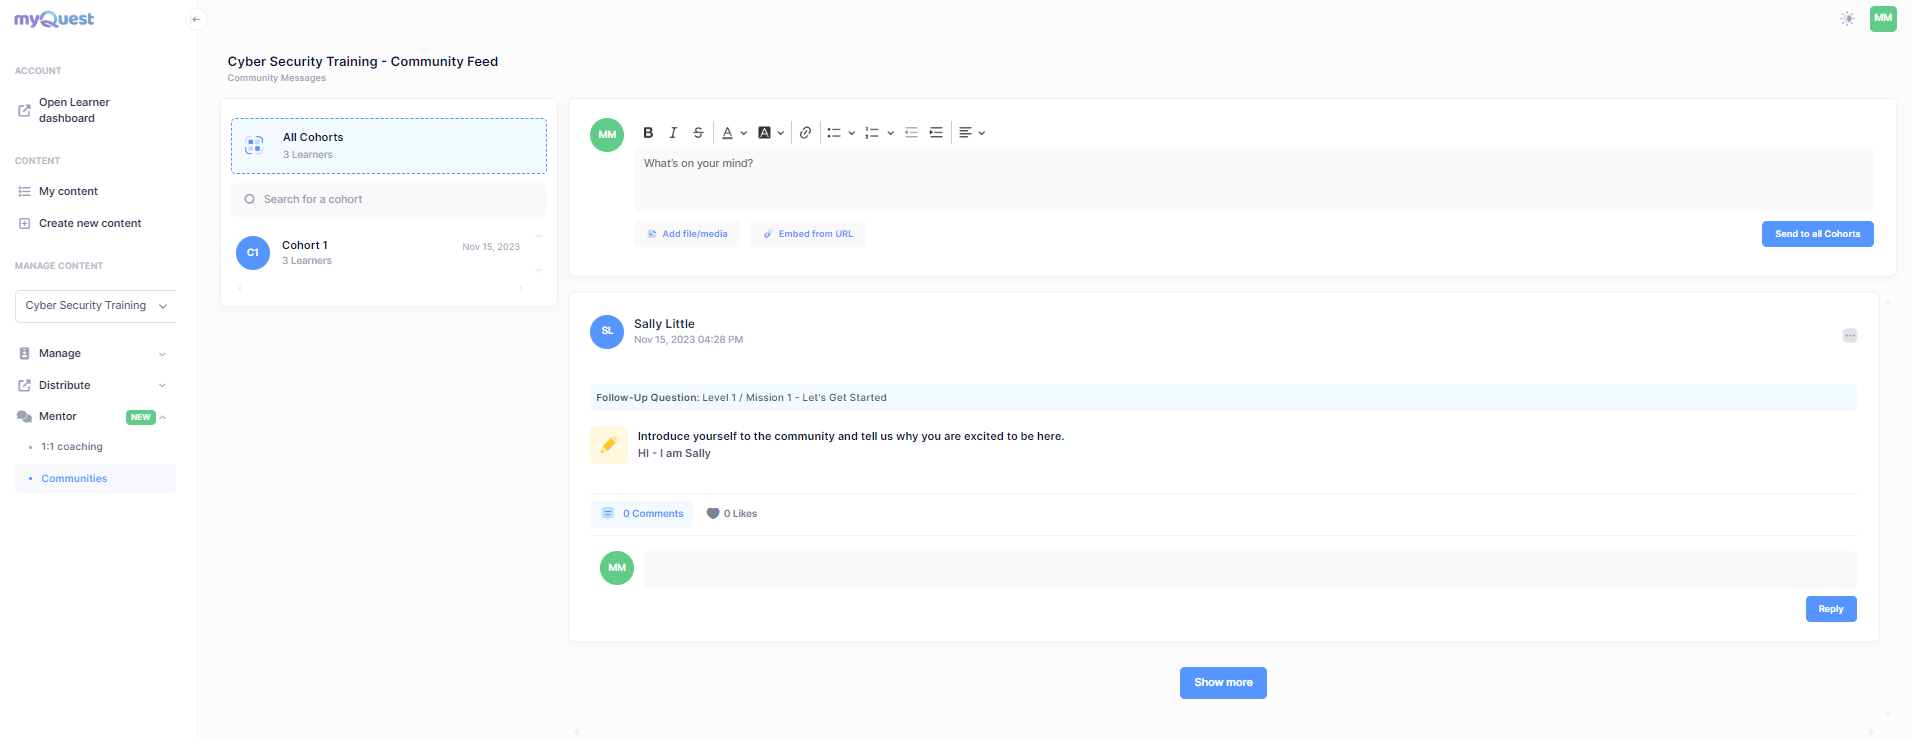
Task: Click the decrease indent icon
Action: pyautogui.click(x=911, y=133)
